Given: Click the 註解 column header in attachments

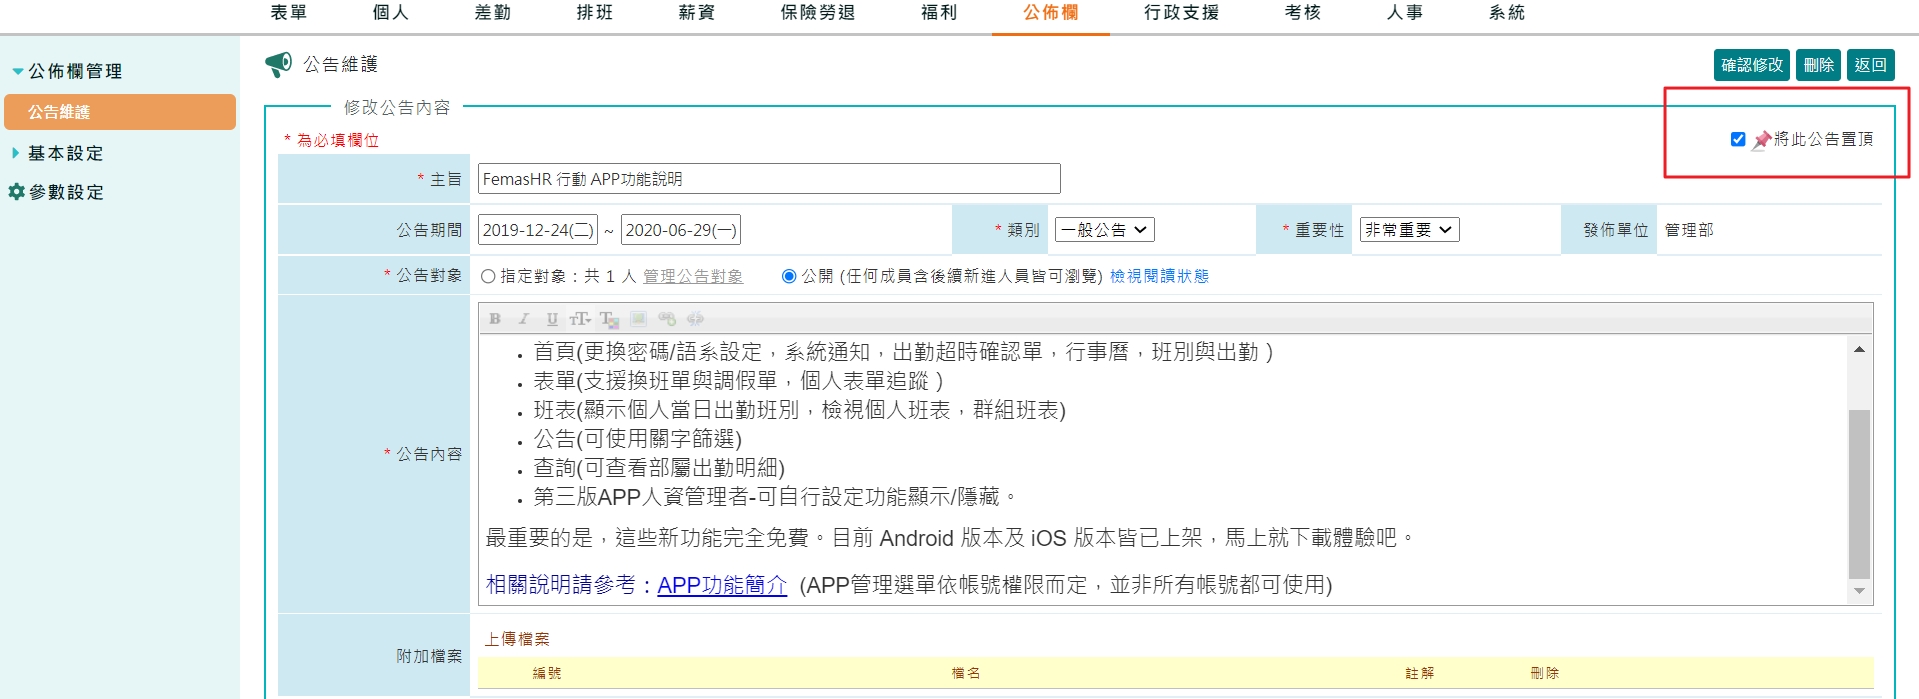Looking at the screenshot, I should (1420, 673).
